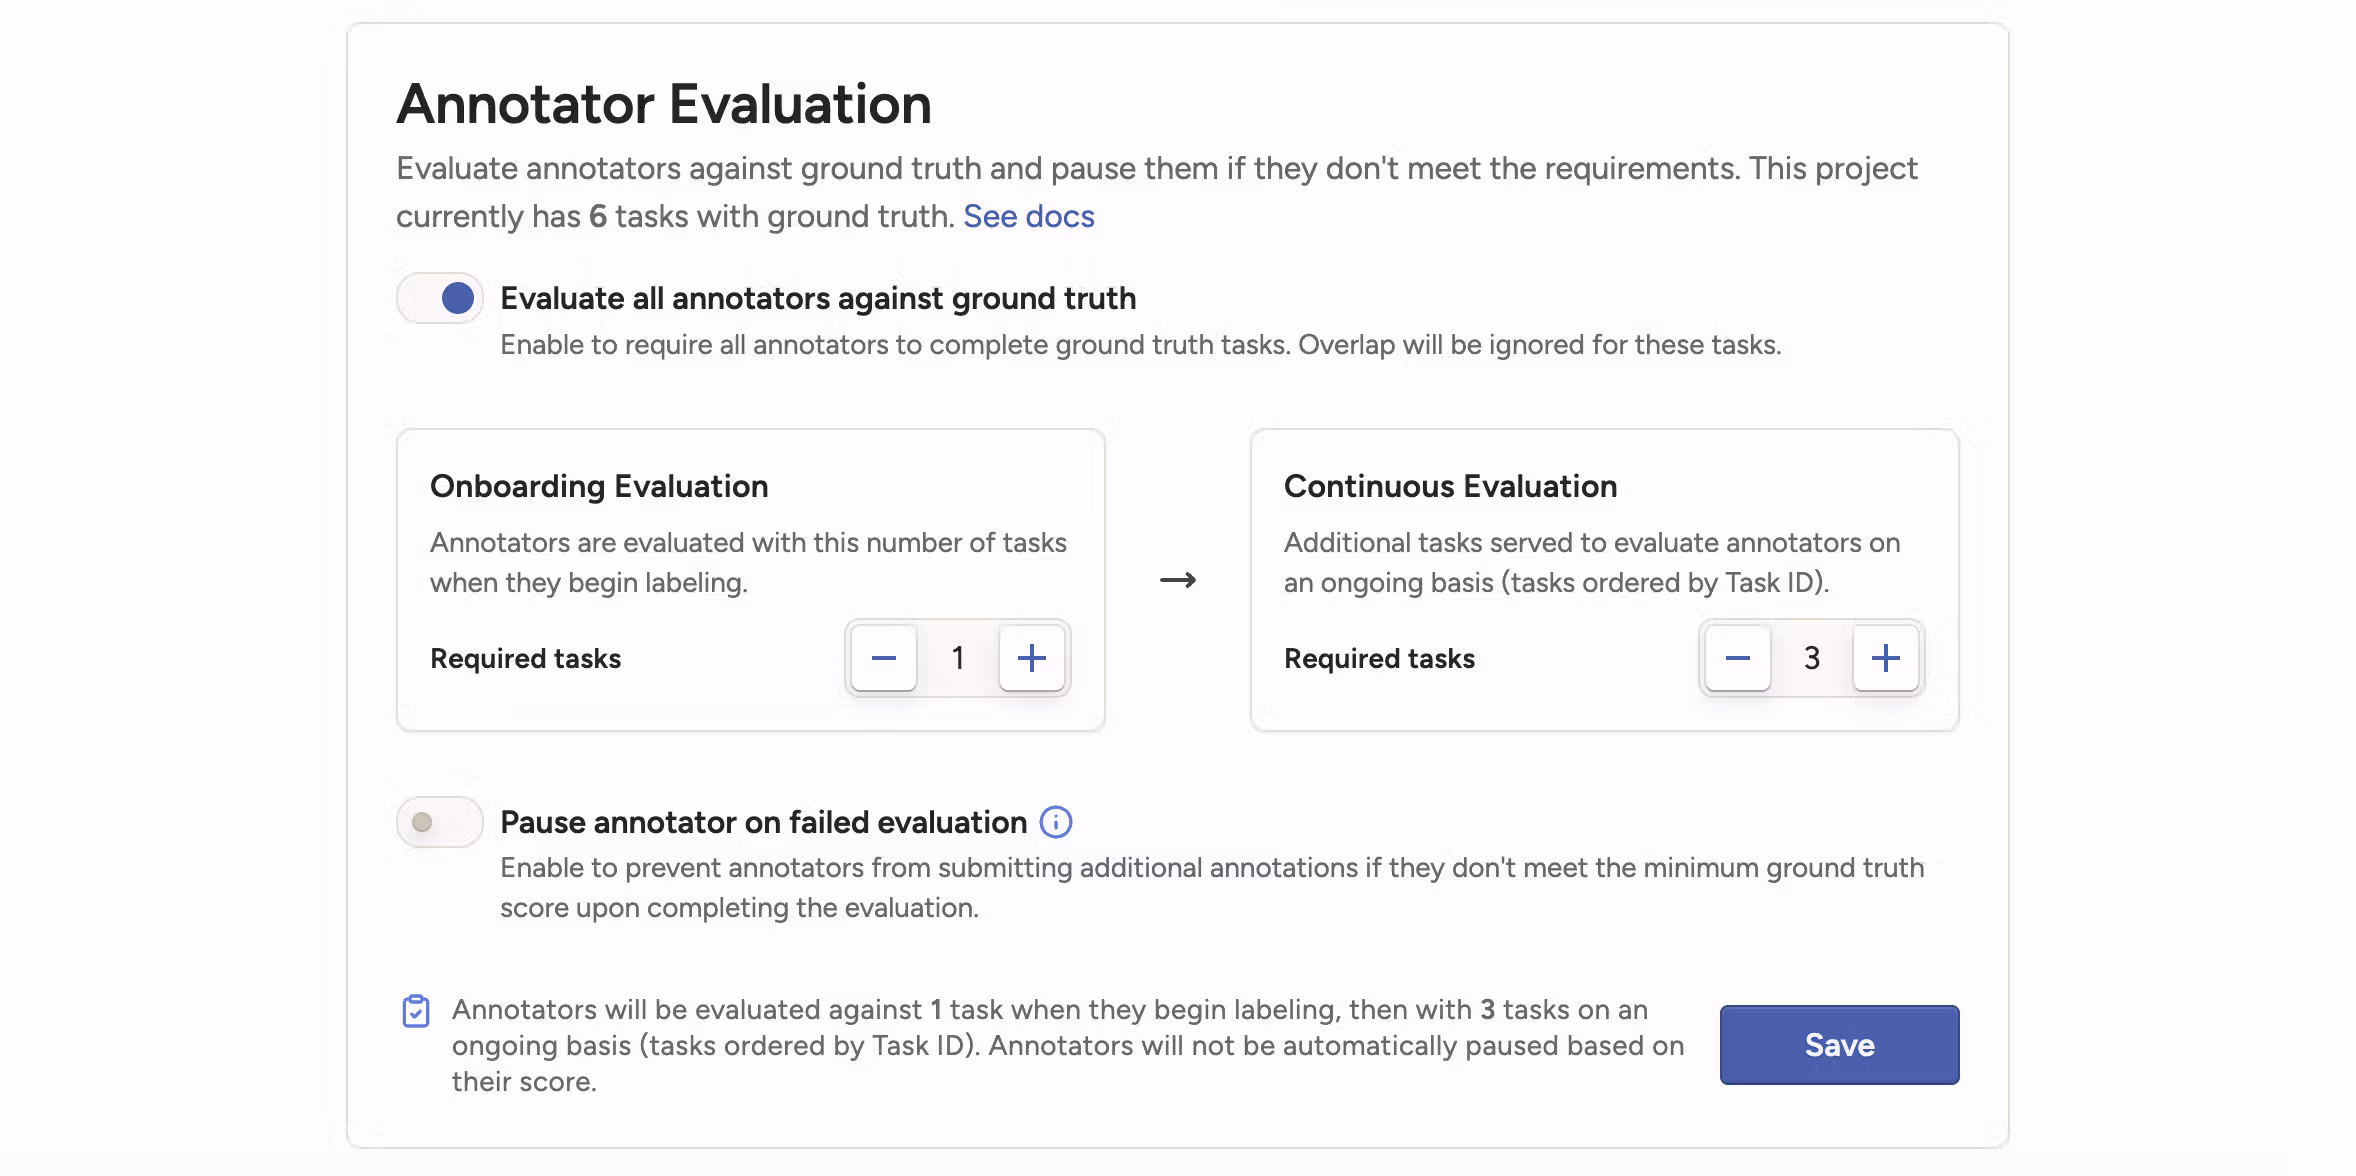Decrease Onboarding Evaluation required tasks

point(884,658)
